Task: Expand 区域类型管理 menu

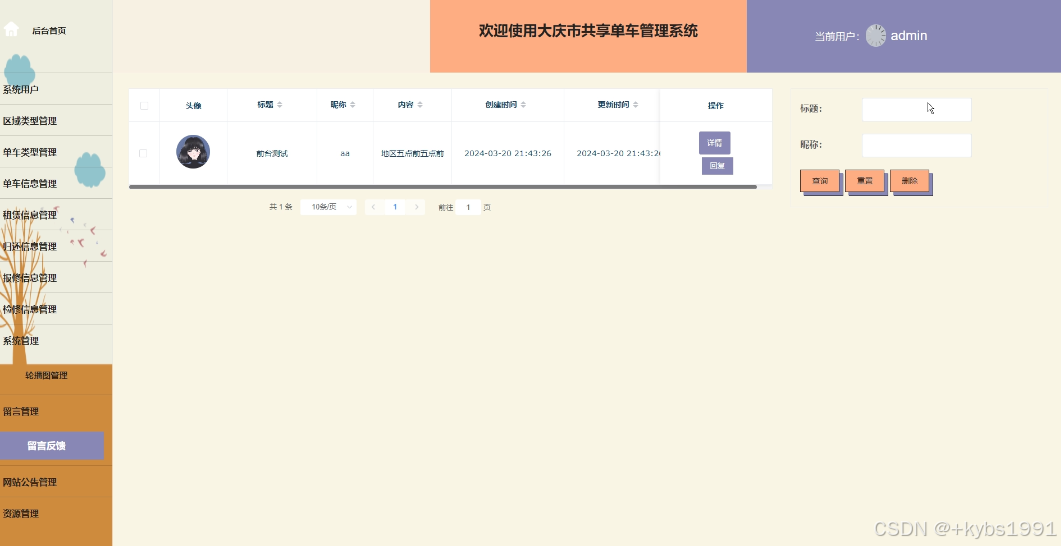Action: pyautogui.click(x=56, y=120)
